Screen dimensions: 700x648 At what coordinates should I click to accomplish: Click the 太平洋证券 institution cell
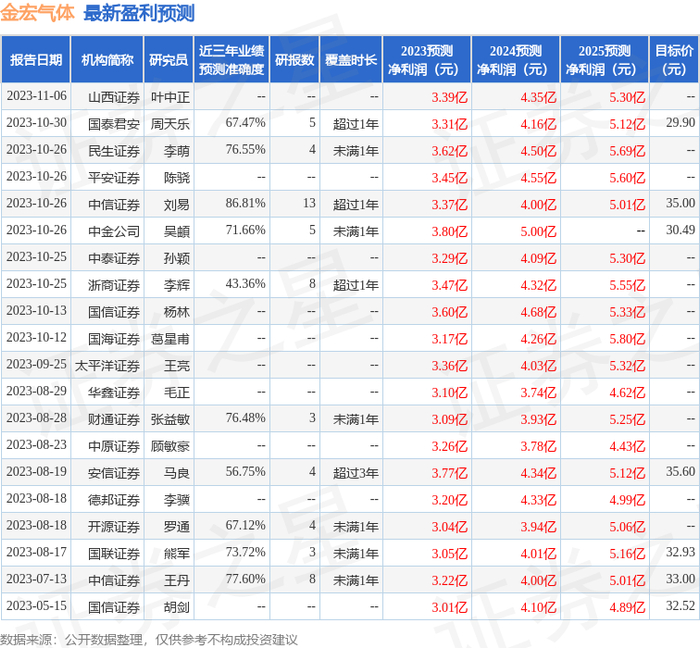pos(107,366)
